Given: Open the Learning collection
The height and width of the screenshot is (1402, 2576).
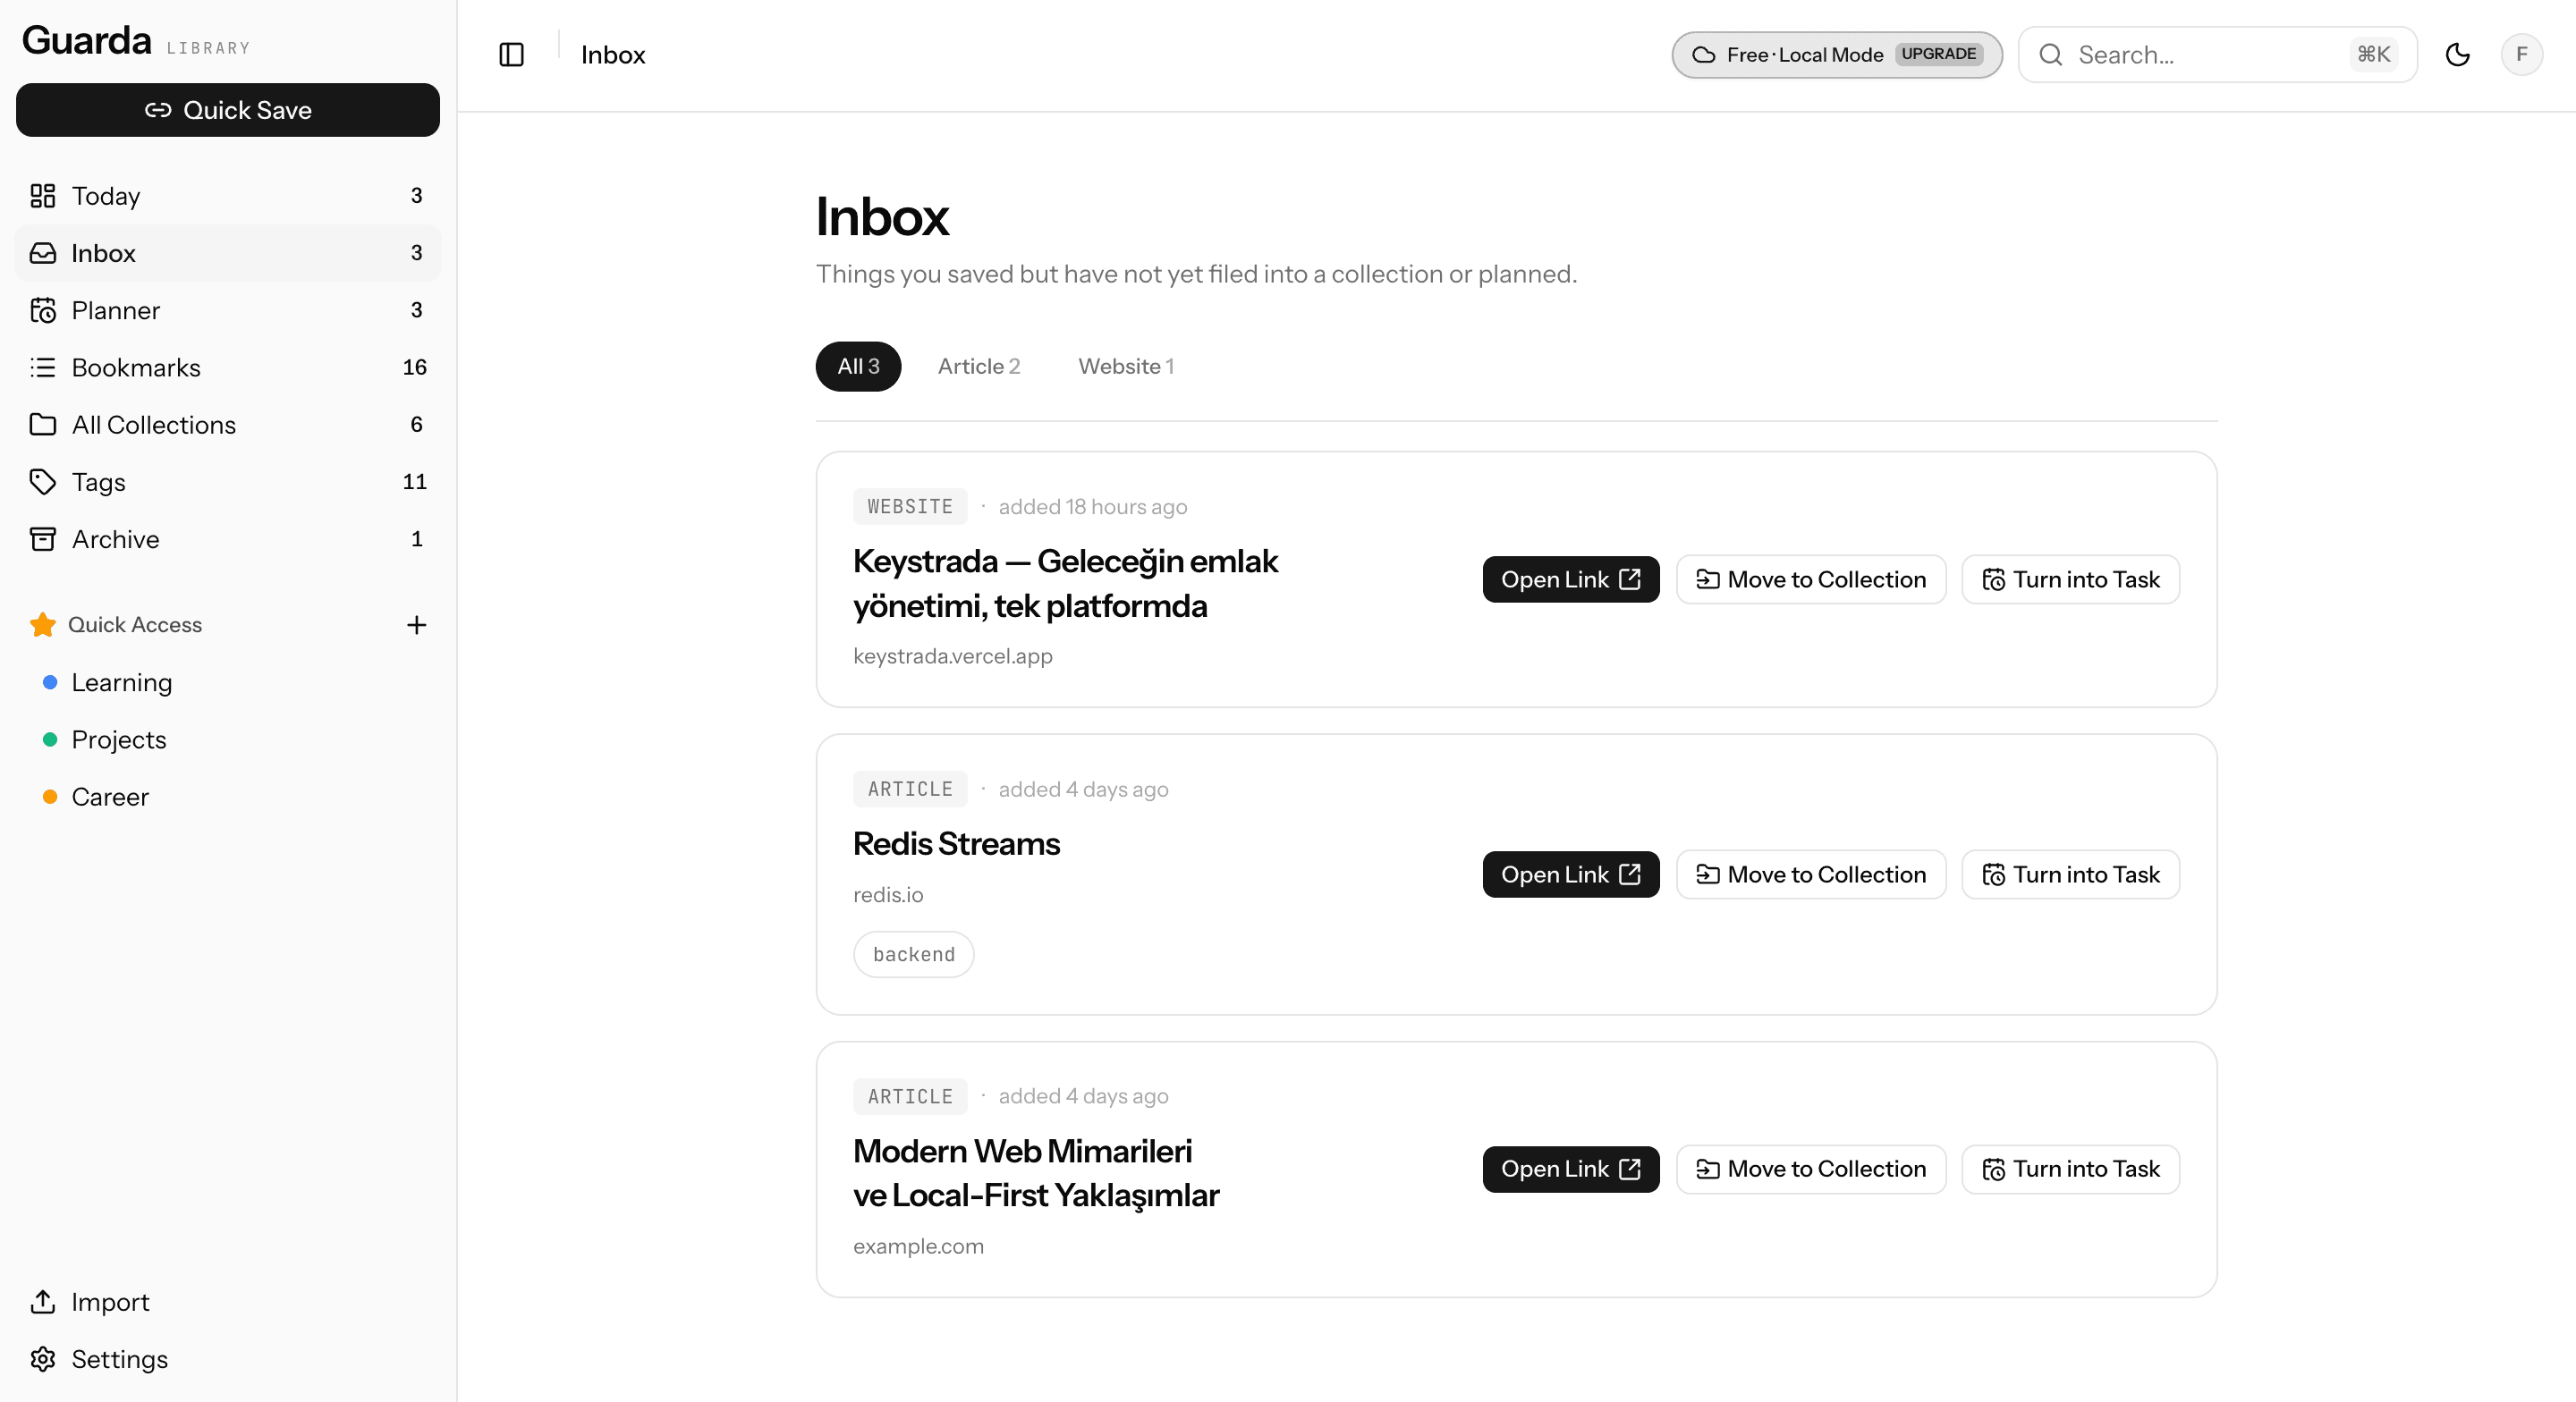Looking at the screenshot, I should [228, 682].
